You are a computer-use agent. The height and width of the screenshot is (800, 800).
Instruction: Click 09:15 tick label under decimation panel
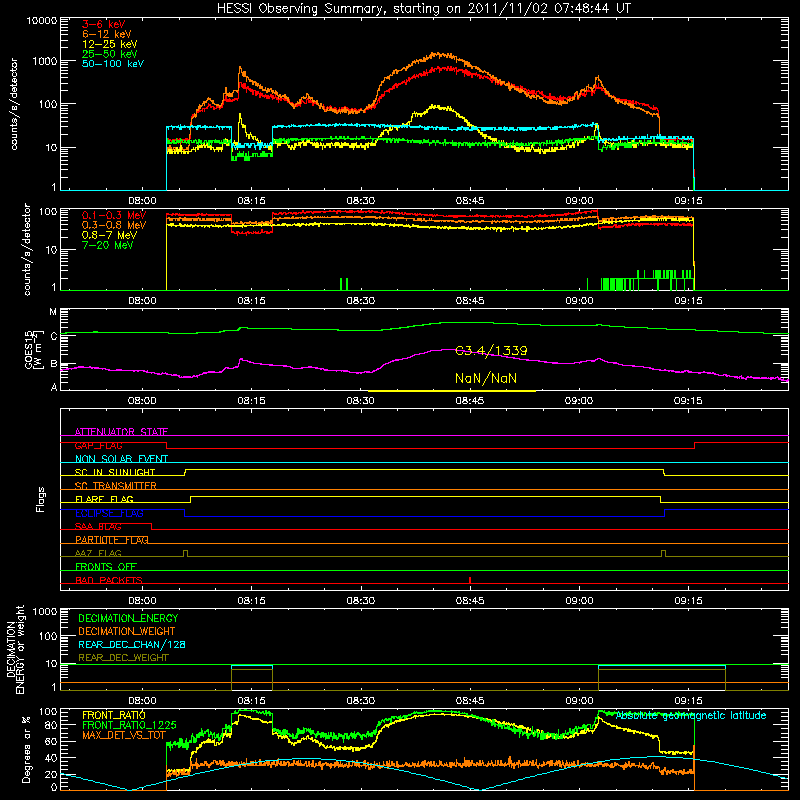tap(688, 701)
